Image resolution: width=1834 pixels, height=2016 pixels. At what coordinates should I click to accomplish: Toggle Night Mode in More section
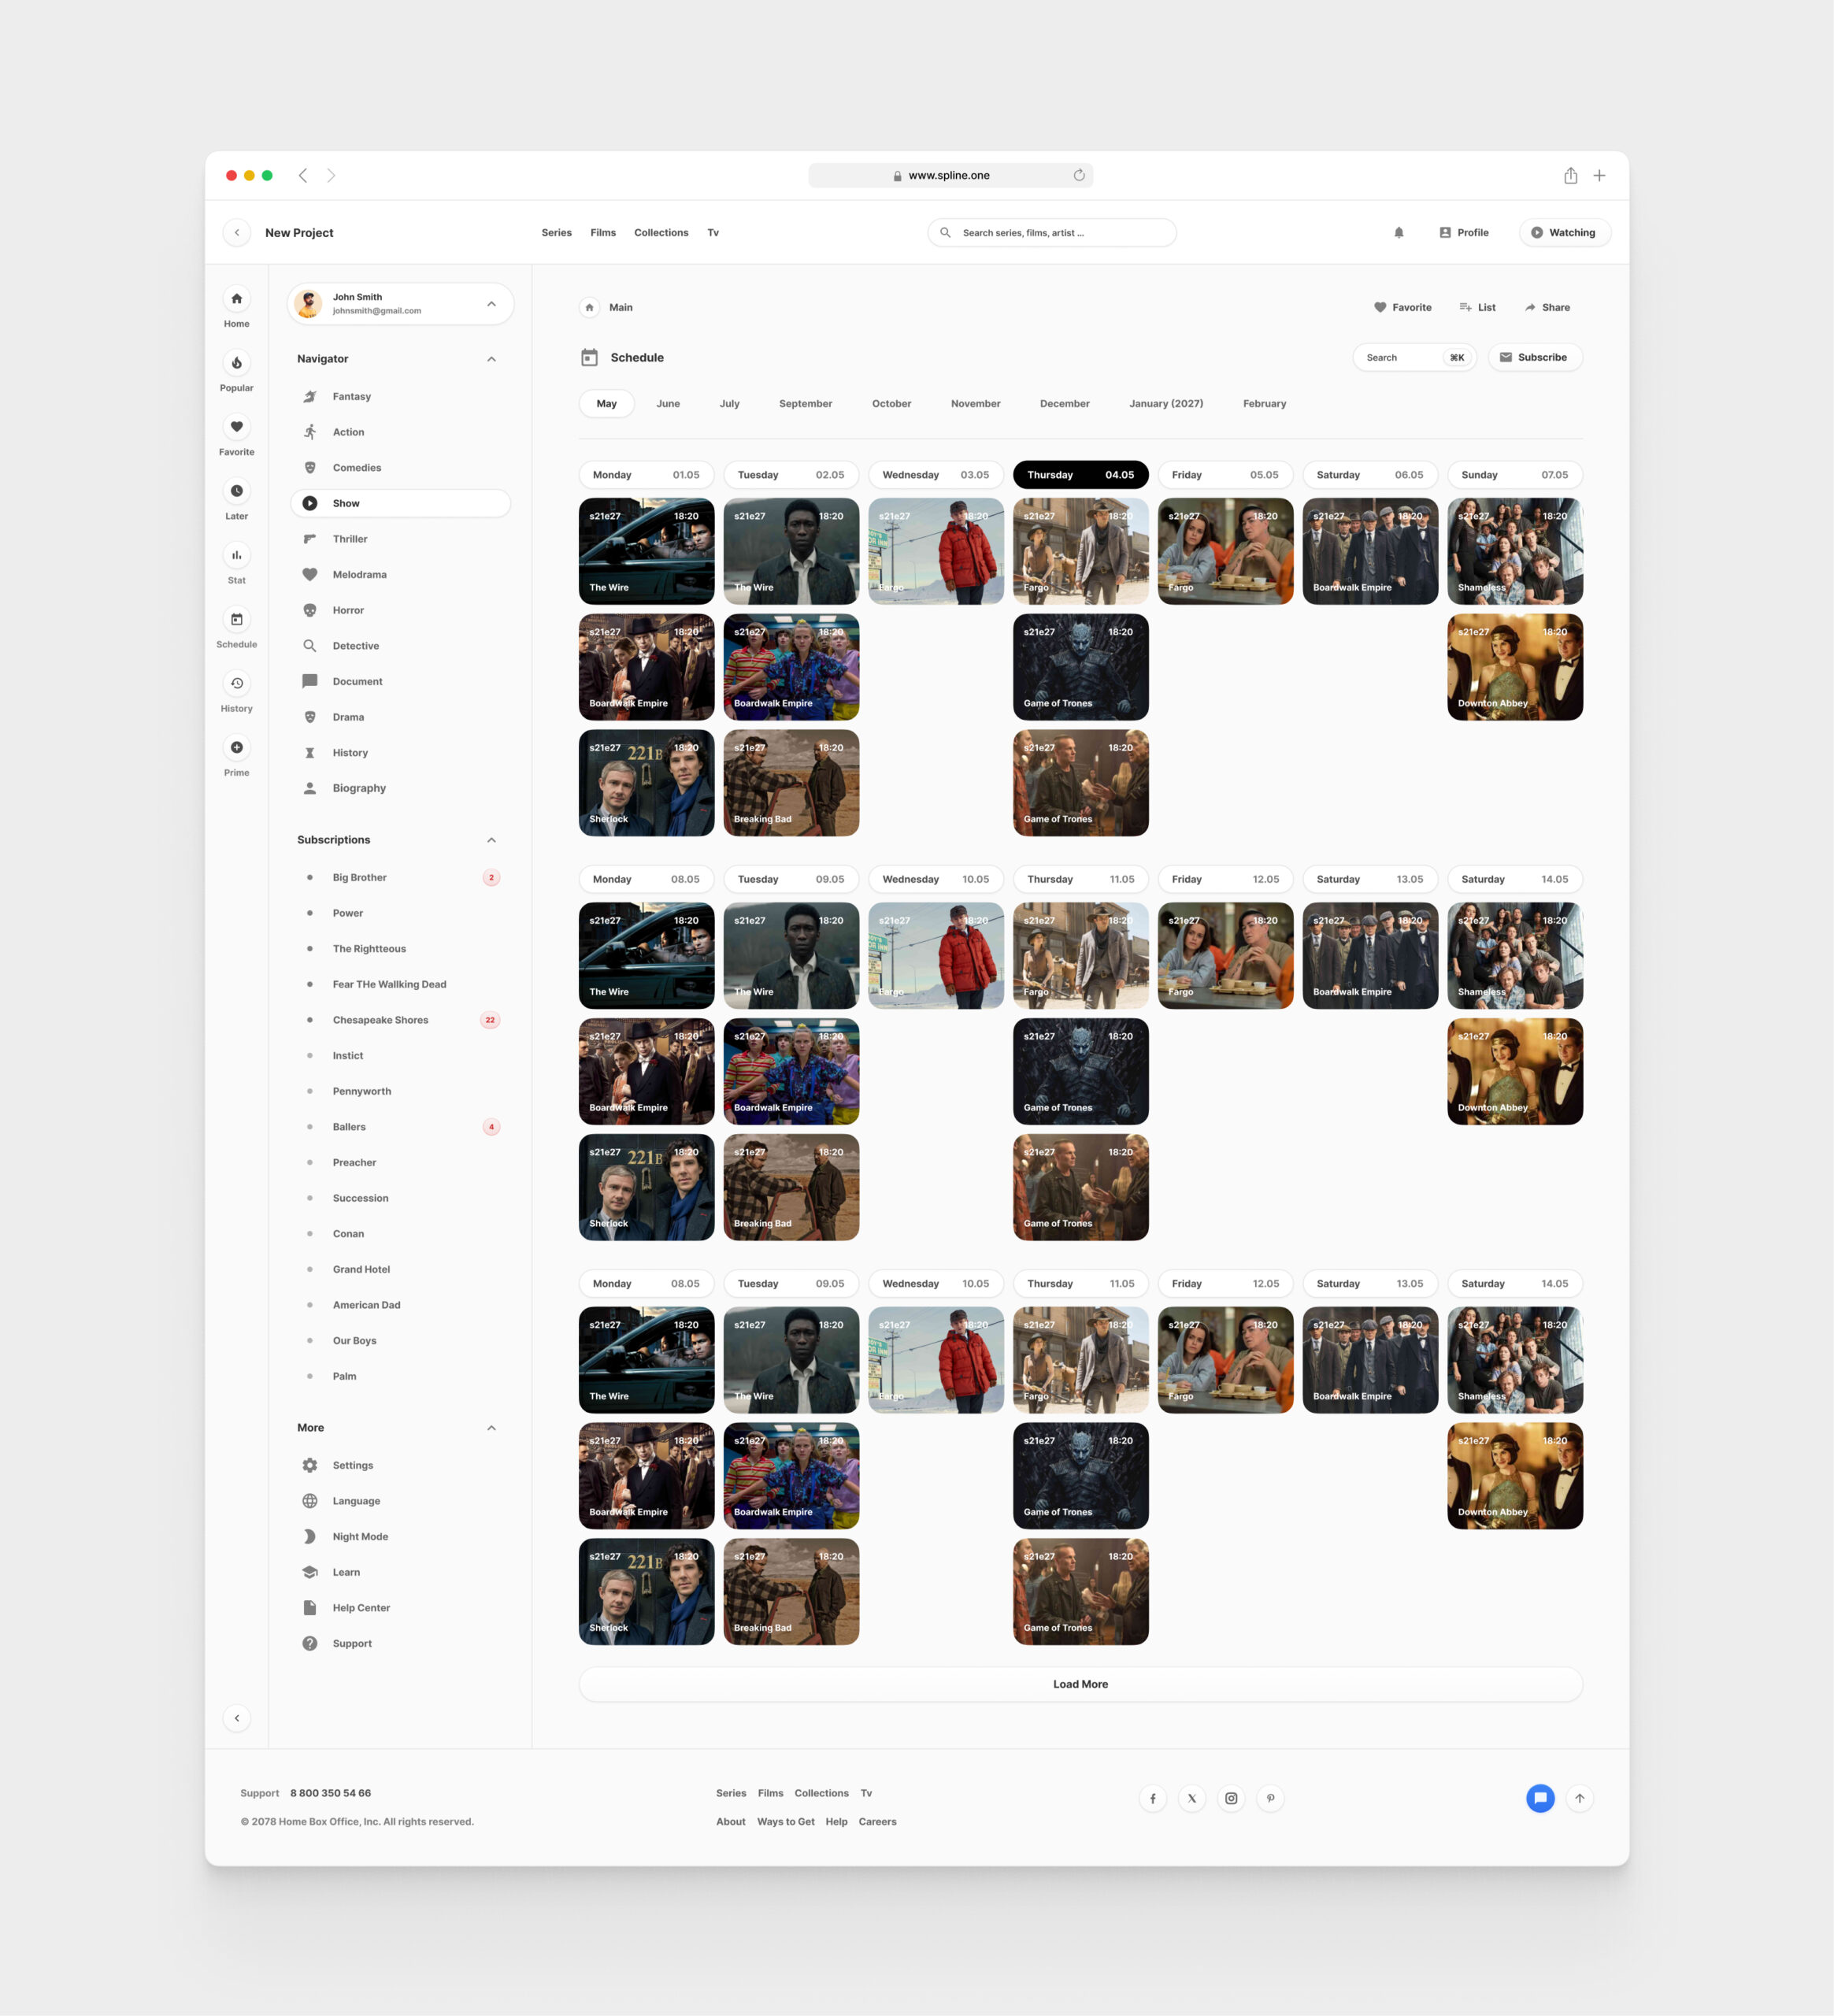[360, 1536]
